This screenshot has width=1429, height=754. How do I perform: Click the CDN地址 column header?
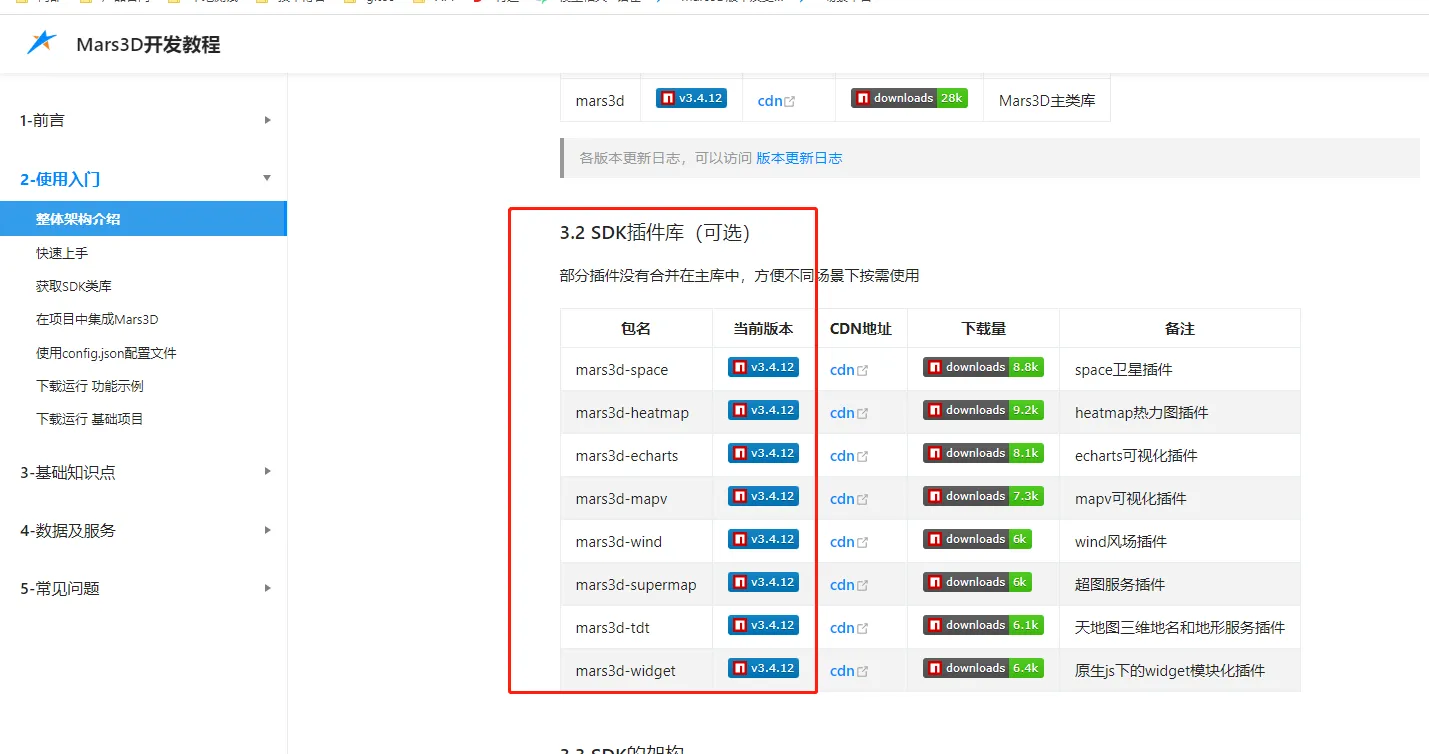861,328
